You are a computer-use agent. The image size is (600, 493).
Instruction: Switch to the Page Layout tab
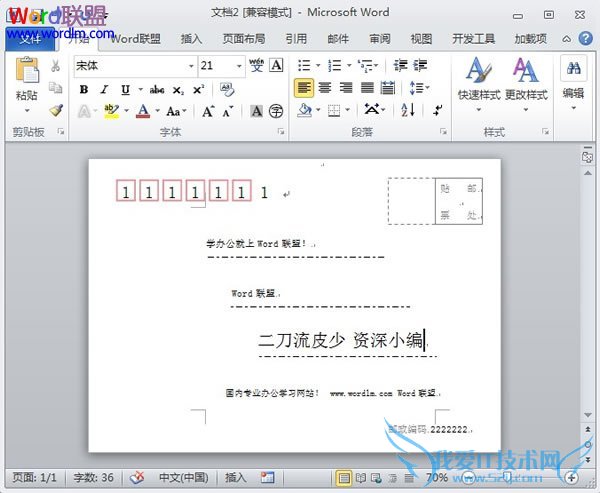[244, 39]
